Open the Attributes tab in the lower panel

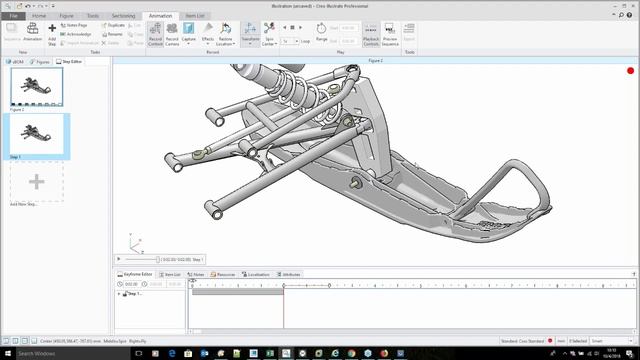click(288, 274)
